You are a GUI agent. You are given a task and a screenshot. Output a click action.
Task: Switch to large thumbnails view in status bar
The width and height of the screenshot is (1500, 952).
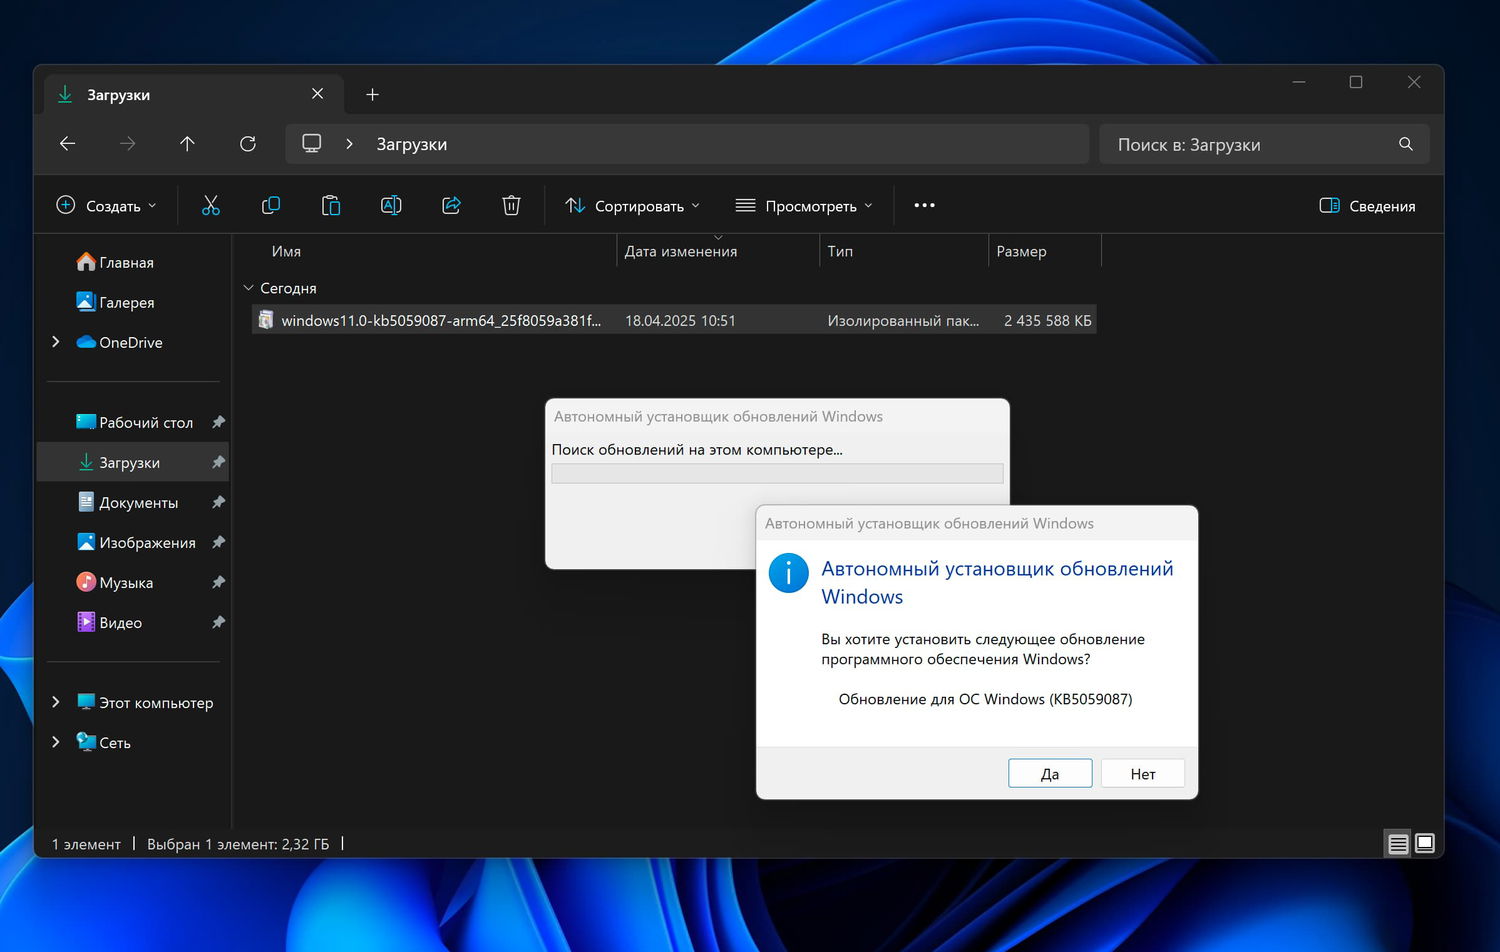click(1425, 844)
